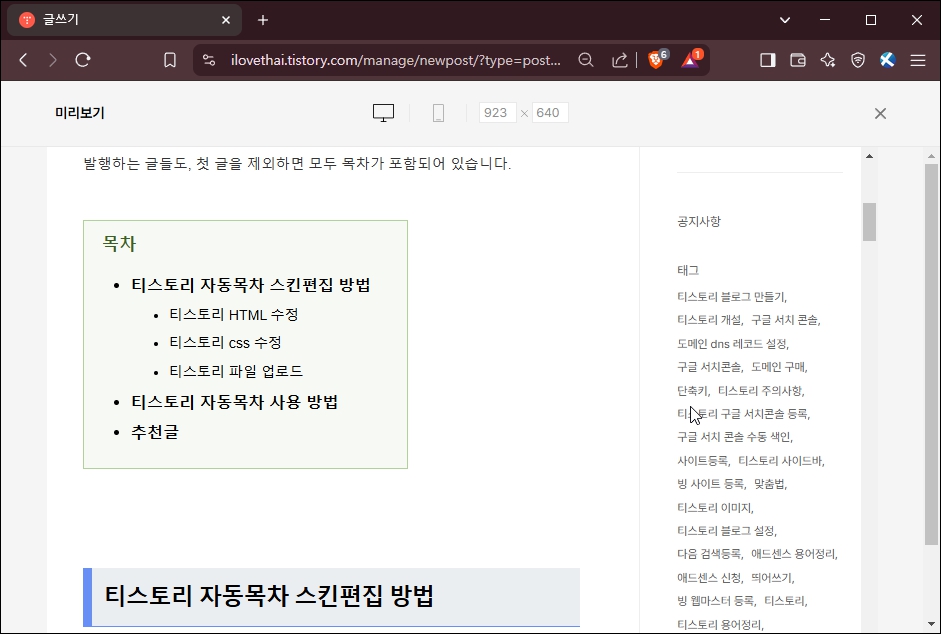Open tag 티스토리 구글 서치콘솔 등록
Viewport: 941px width, 634px height.
click(x=742, y=414)
